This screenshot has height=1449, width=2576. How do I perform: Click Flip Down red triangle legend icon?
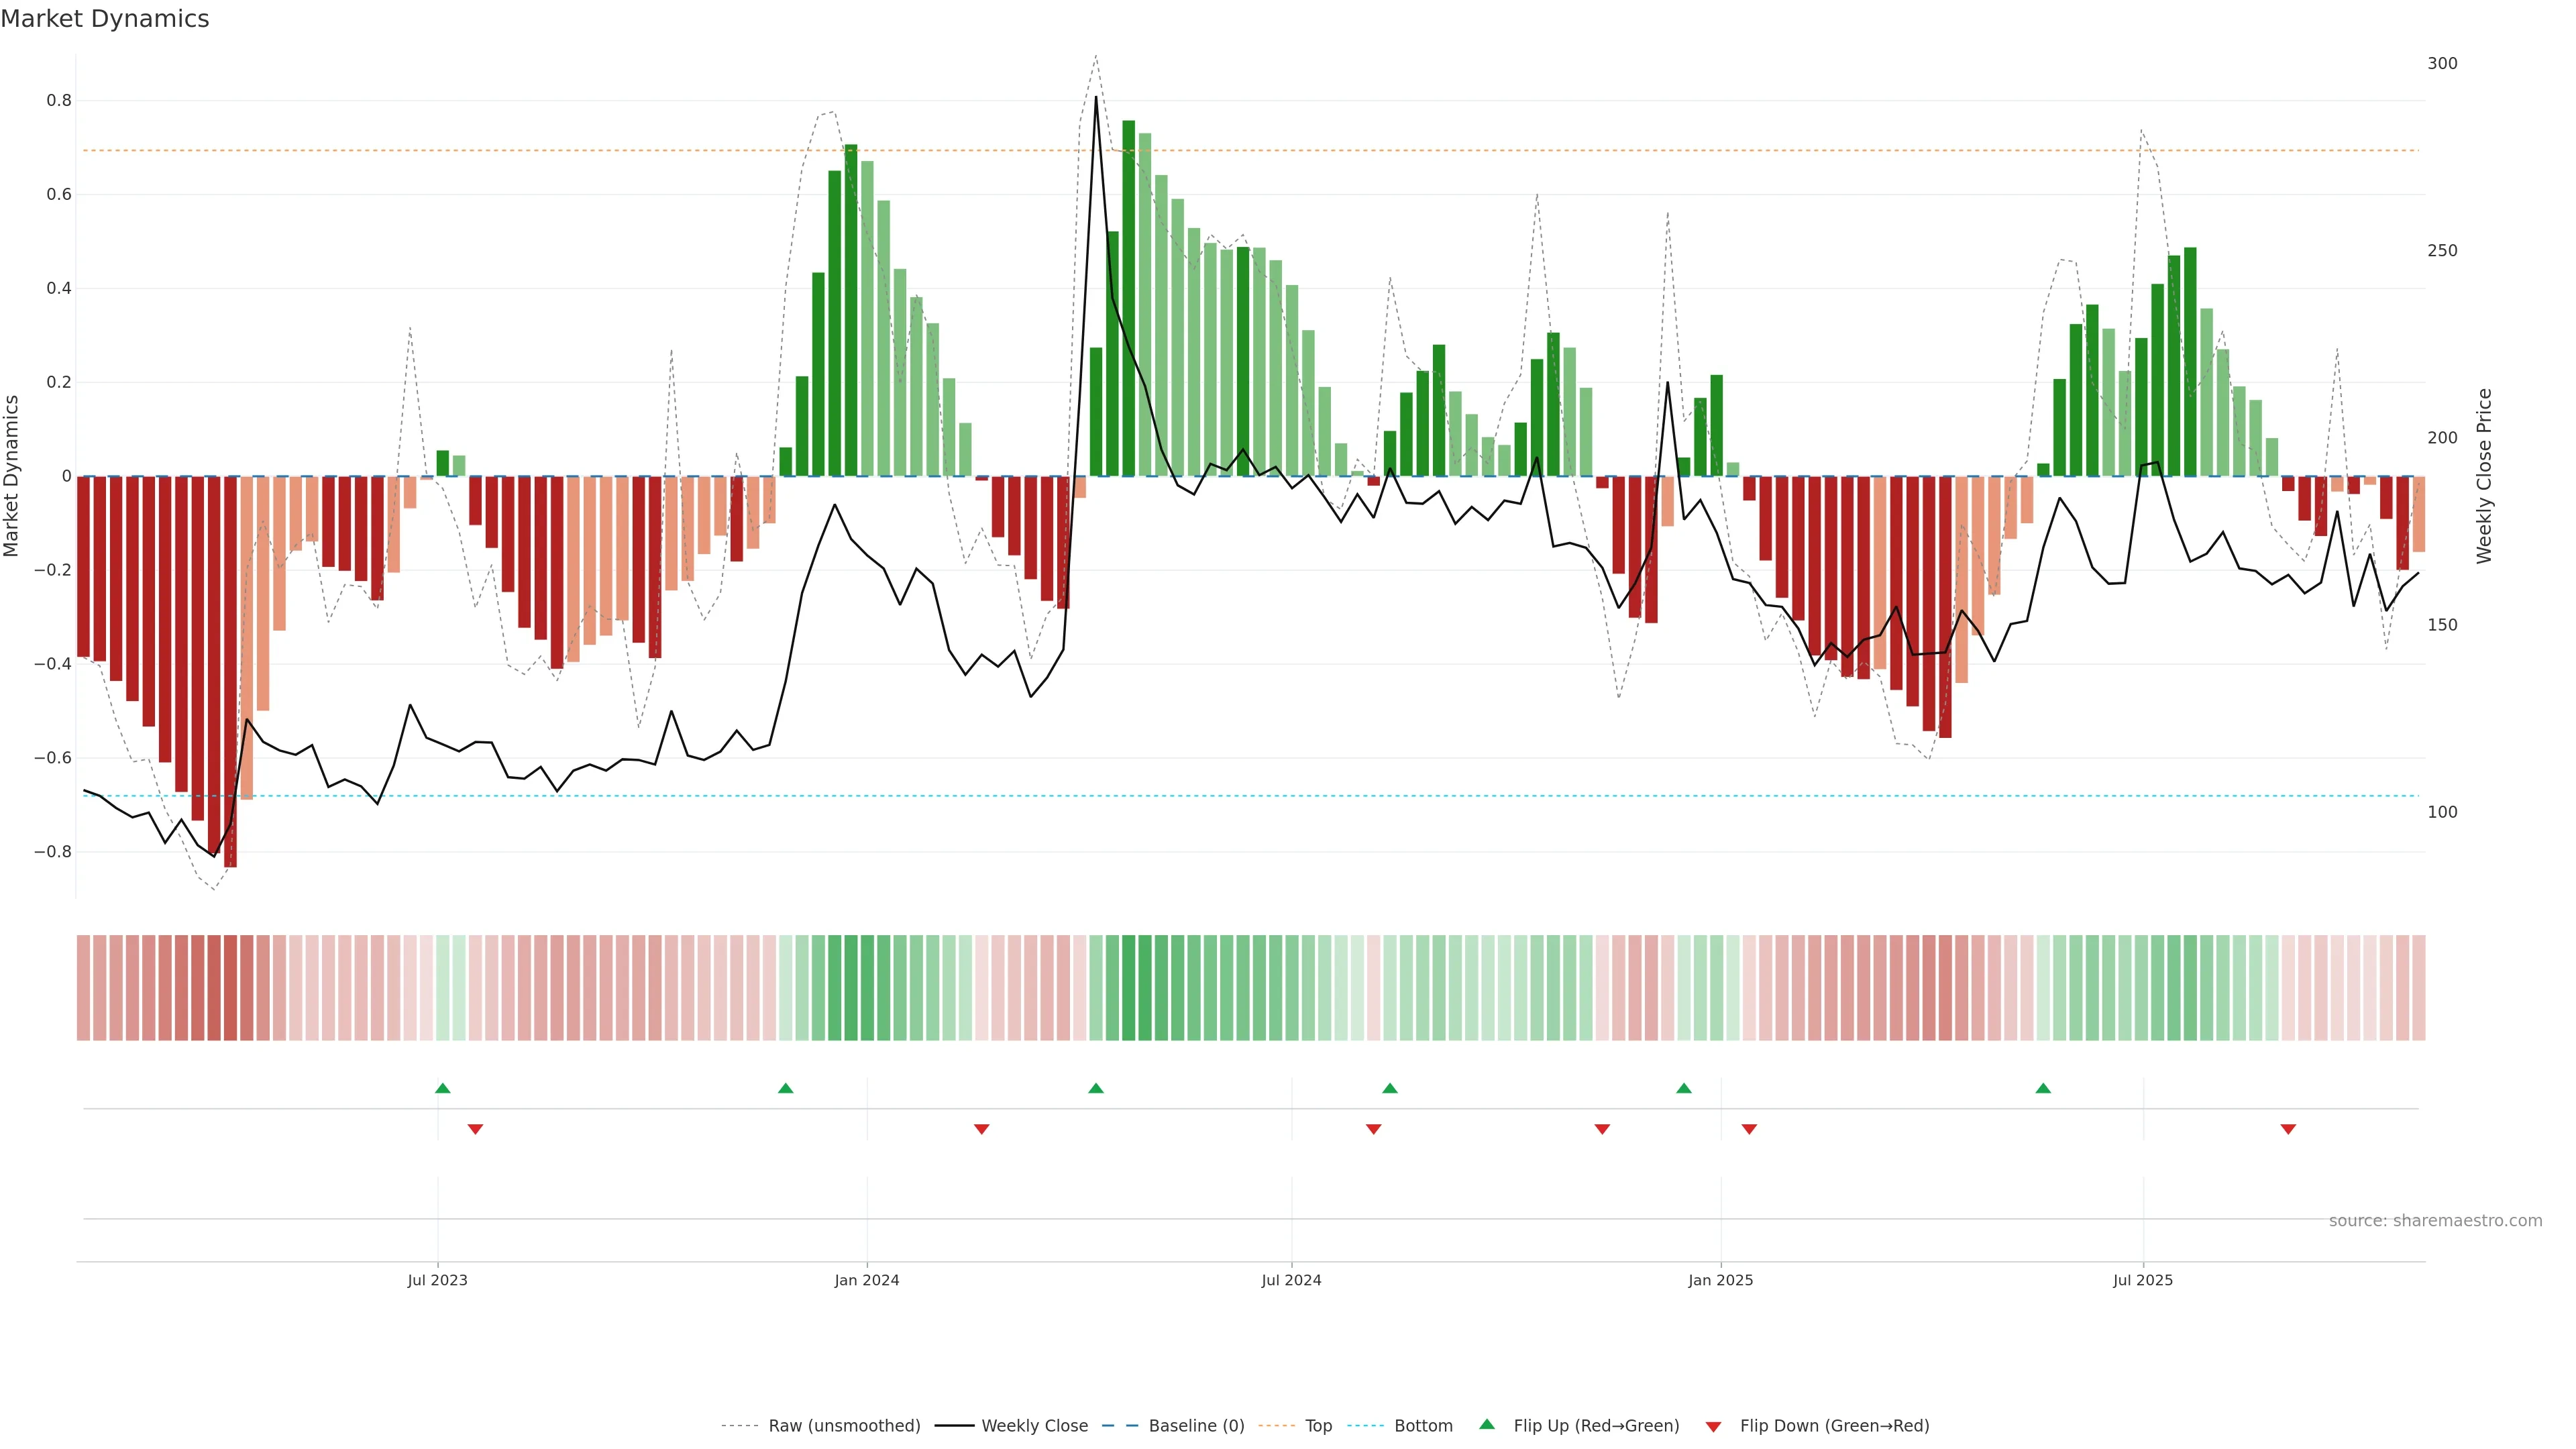[1713, 1427]
